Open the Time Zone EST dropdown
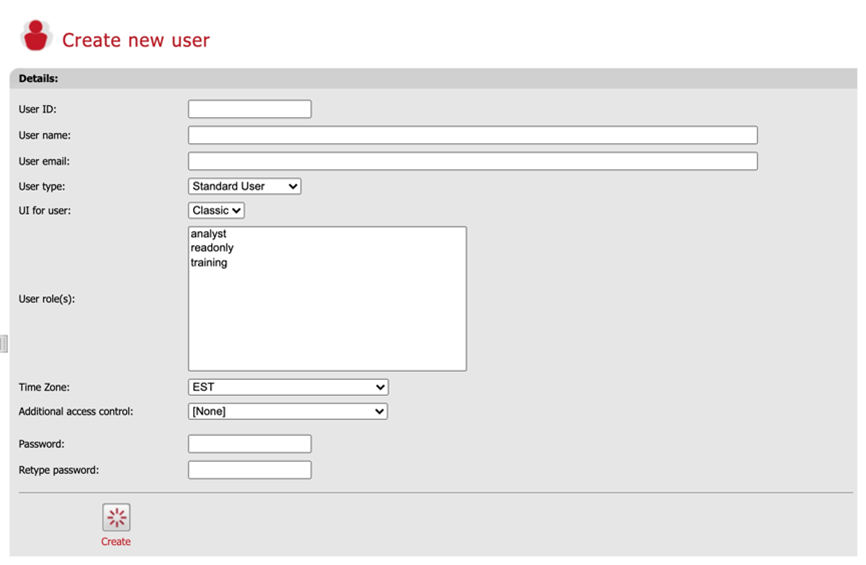 pos(287,387)
